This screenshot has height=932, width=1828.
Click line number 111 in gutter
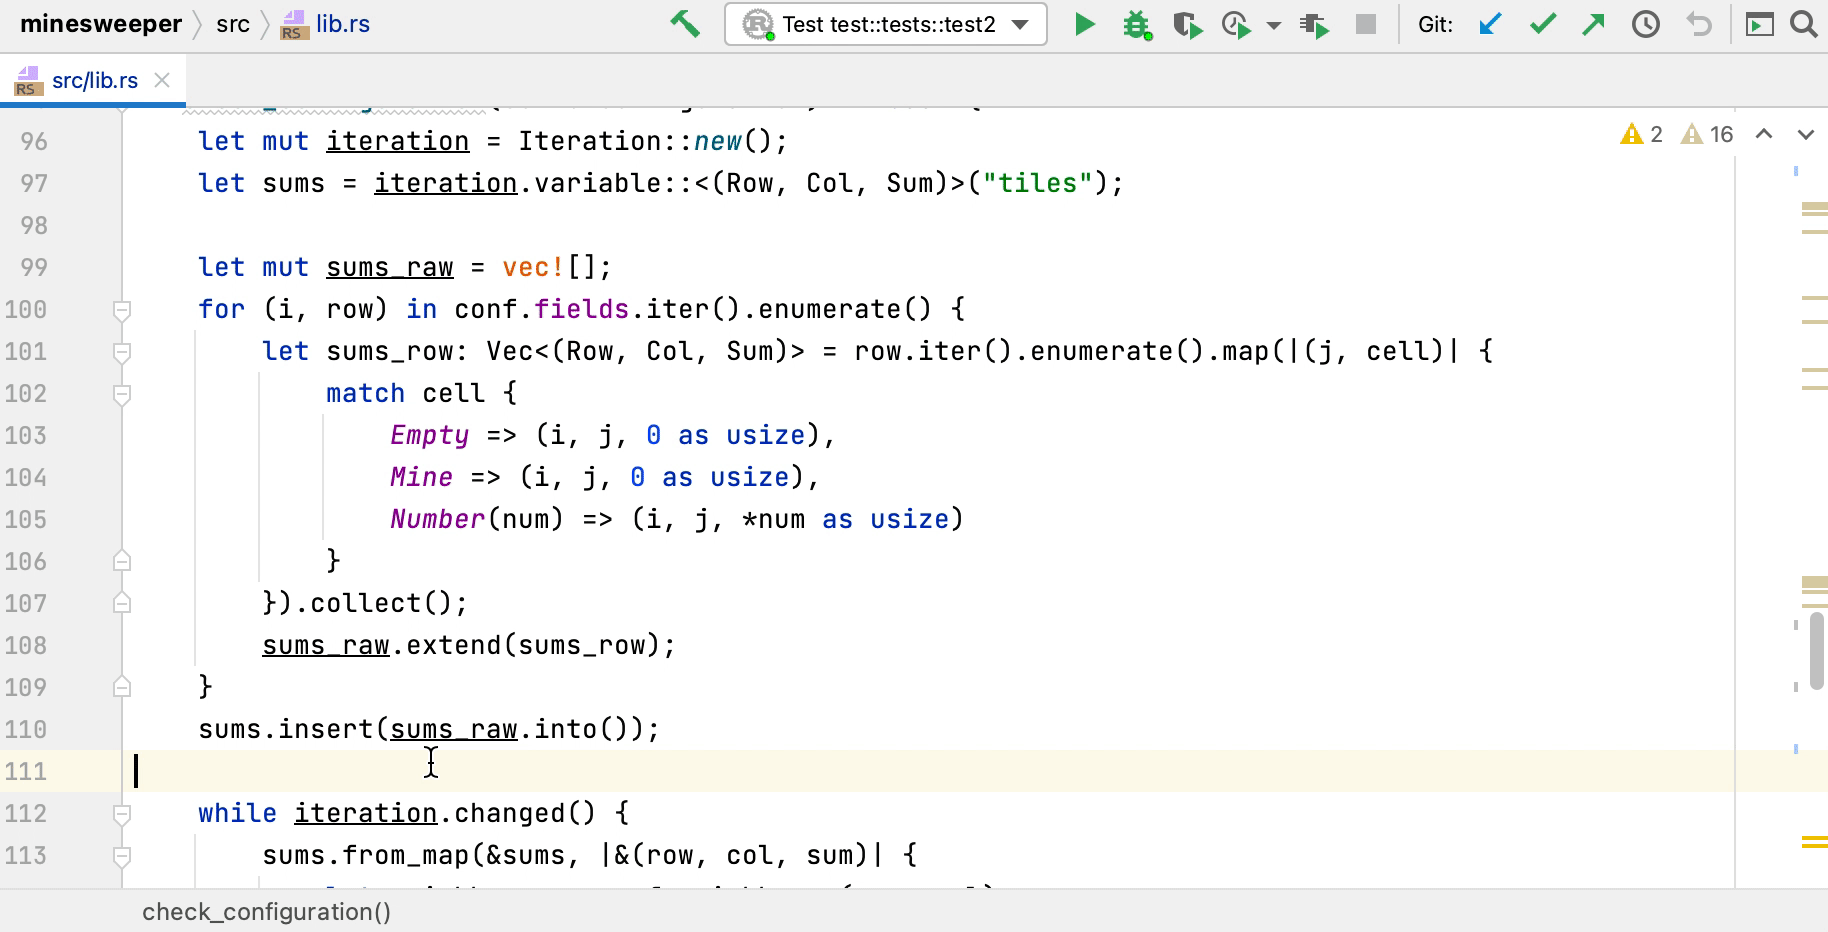point(26,771)
